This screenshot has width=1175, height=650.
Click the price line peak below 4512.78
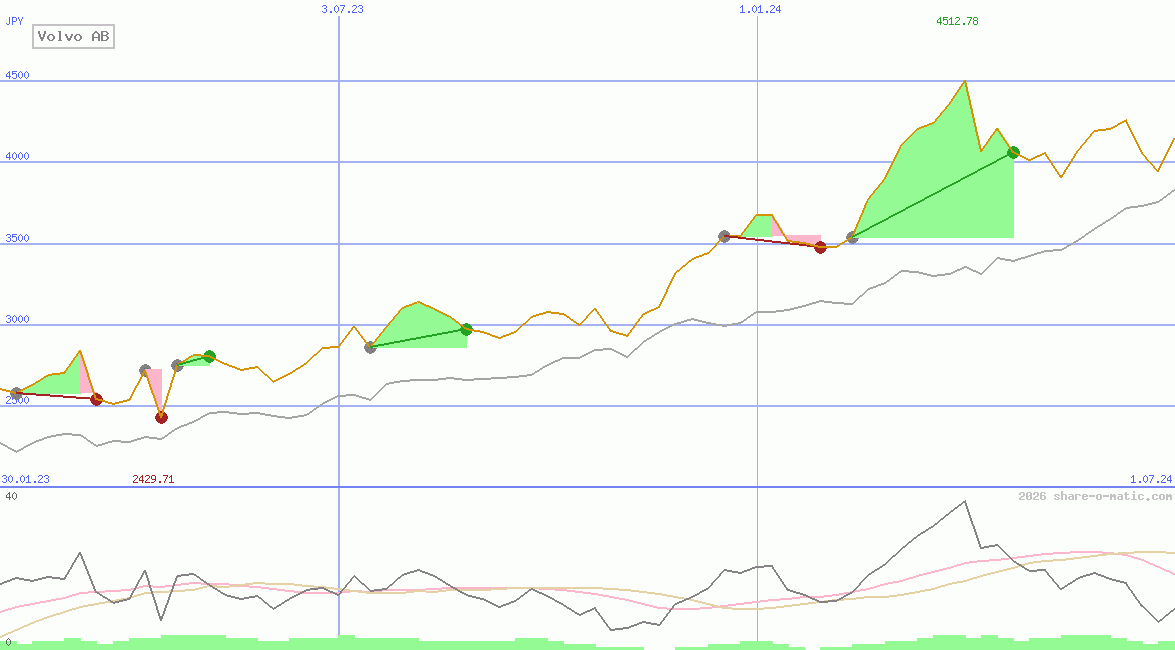(964, 82)
